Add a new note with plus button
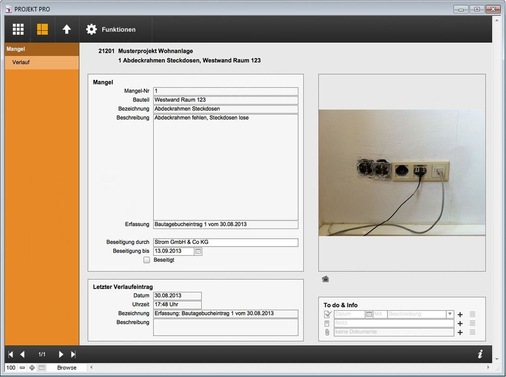 click(460, 324)
